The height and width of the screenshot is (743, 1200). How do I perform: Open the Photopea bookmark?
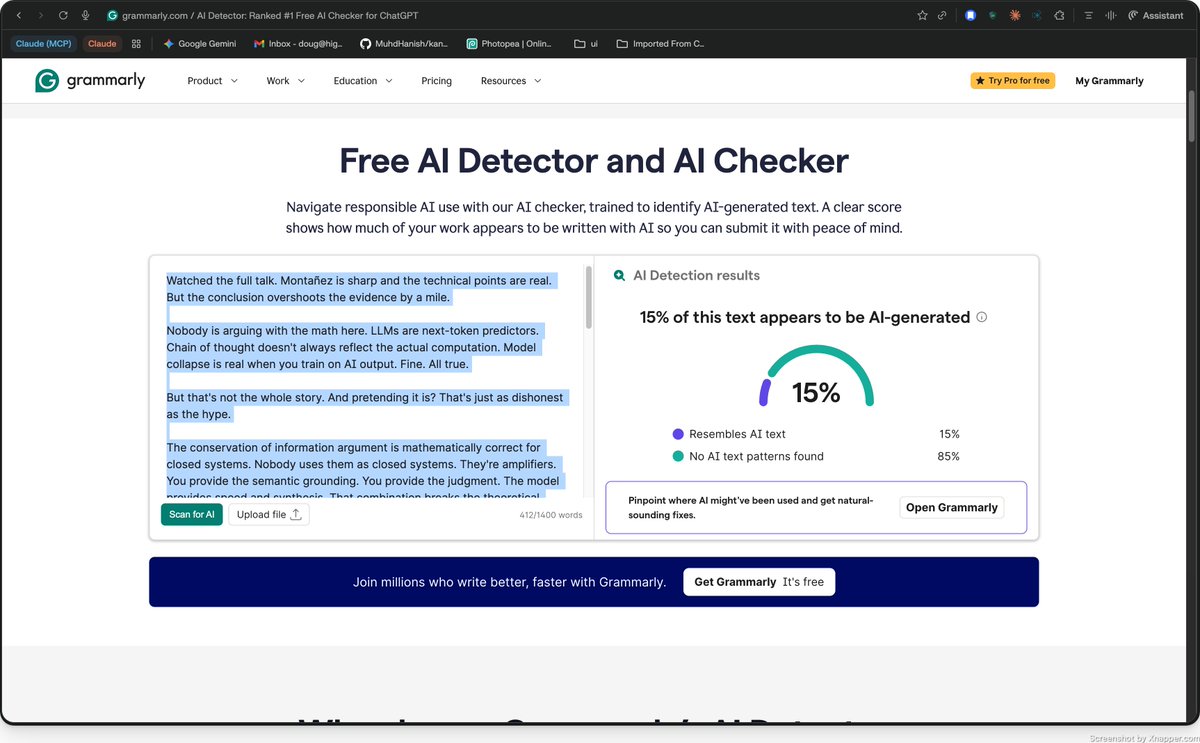point(510,44)
